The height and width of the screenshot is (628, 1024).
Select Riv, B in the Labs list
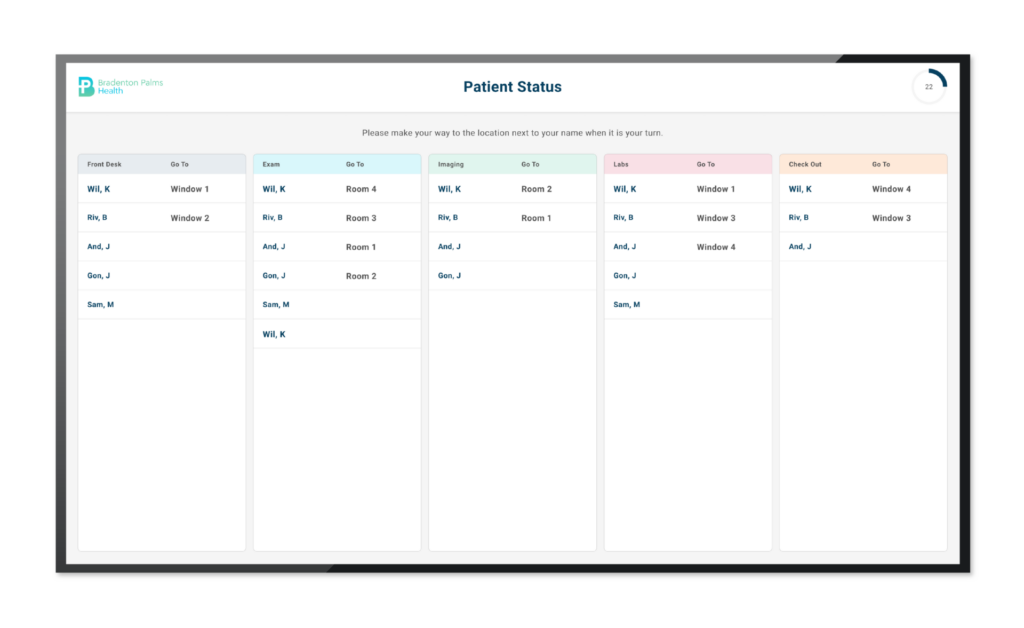pyautogui.click(x=623, y=218)
